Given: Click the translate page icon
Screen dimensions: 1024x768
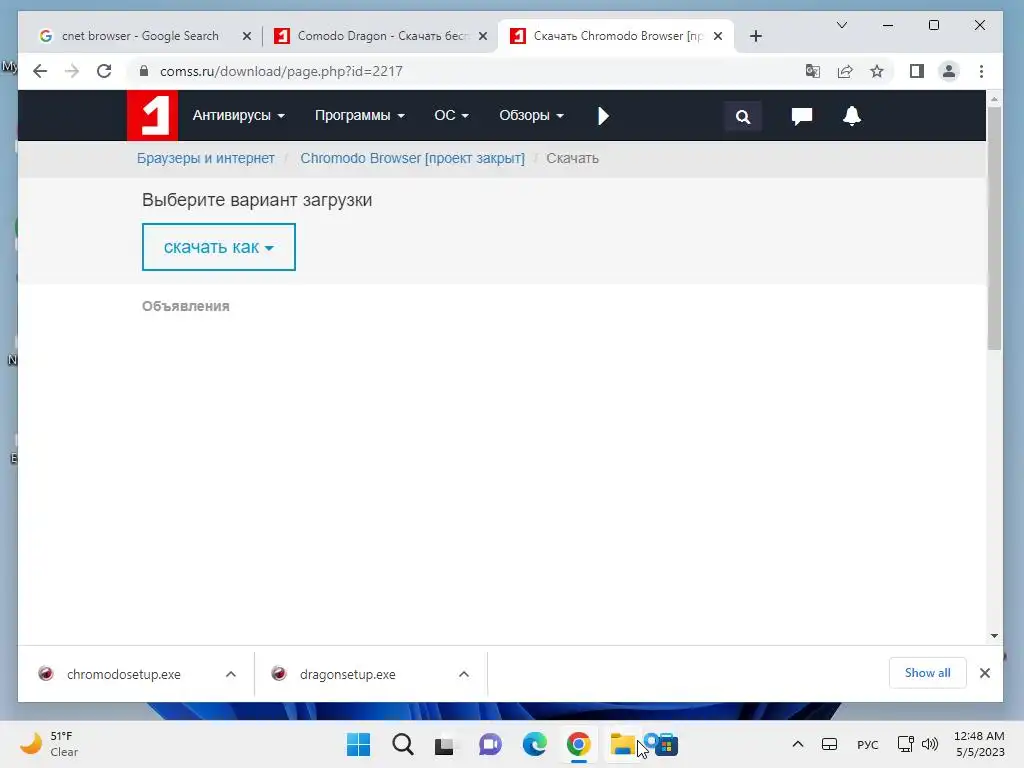Looking at the screenshot, I should point(812,71).
